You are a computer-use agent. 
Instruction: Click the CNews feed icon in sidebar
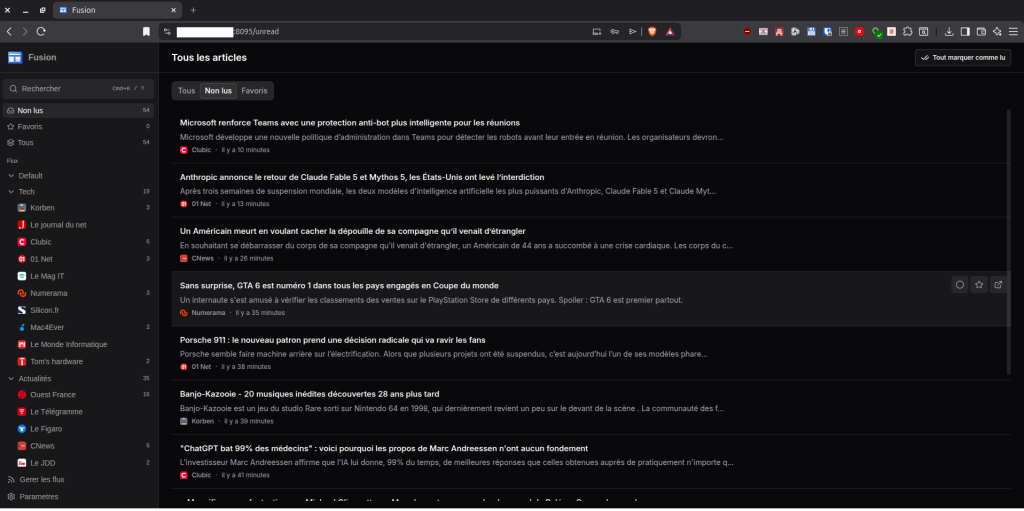pos(22,446)
